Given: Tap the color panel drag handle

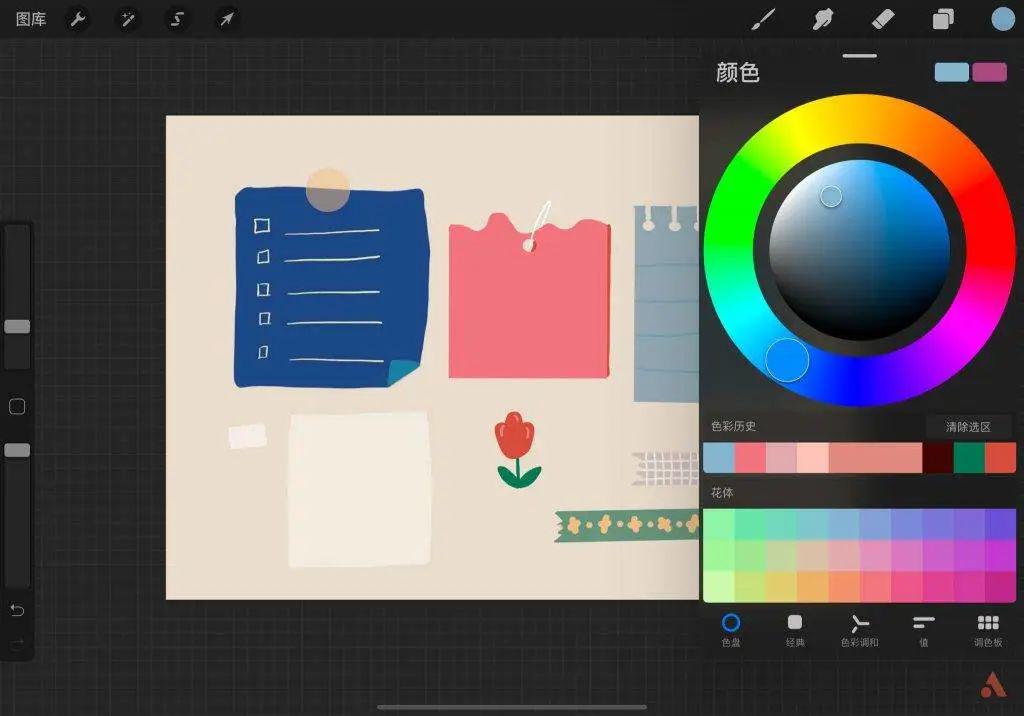Looking at the screenshot, I should tap(859, 56).
